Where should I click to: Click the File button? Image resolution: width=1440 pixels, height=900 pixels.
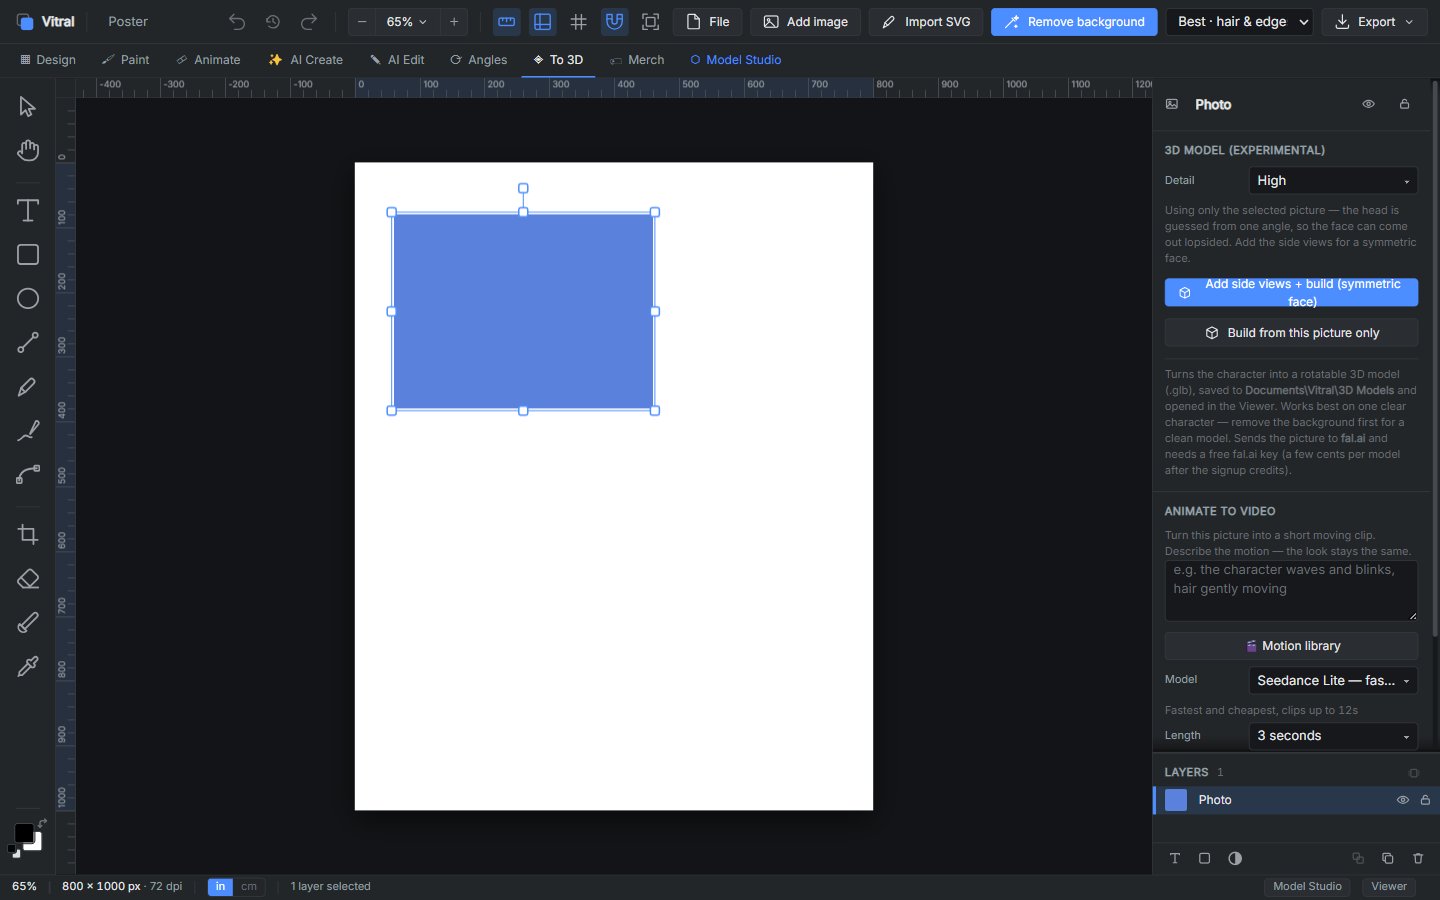(708, 22)
